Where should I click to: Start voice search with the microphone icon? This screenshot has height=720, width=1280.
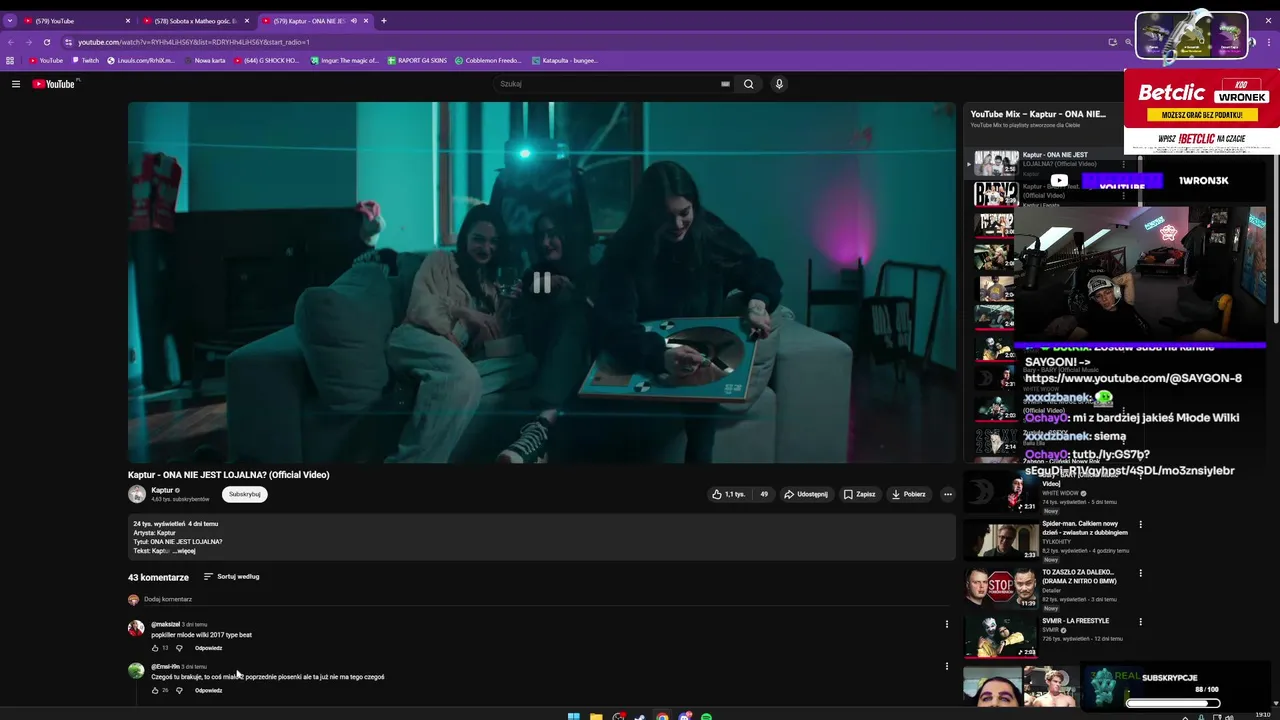pos(779,84)
